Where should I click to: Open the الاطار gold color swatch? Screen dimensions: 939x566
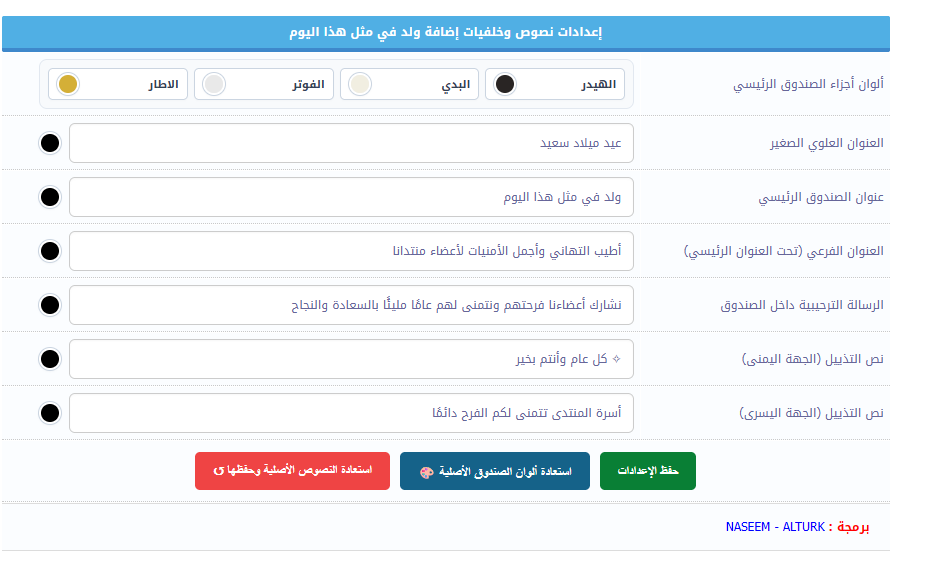[x=68, y=84]
